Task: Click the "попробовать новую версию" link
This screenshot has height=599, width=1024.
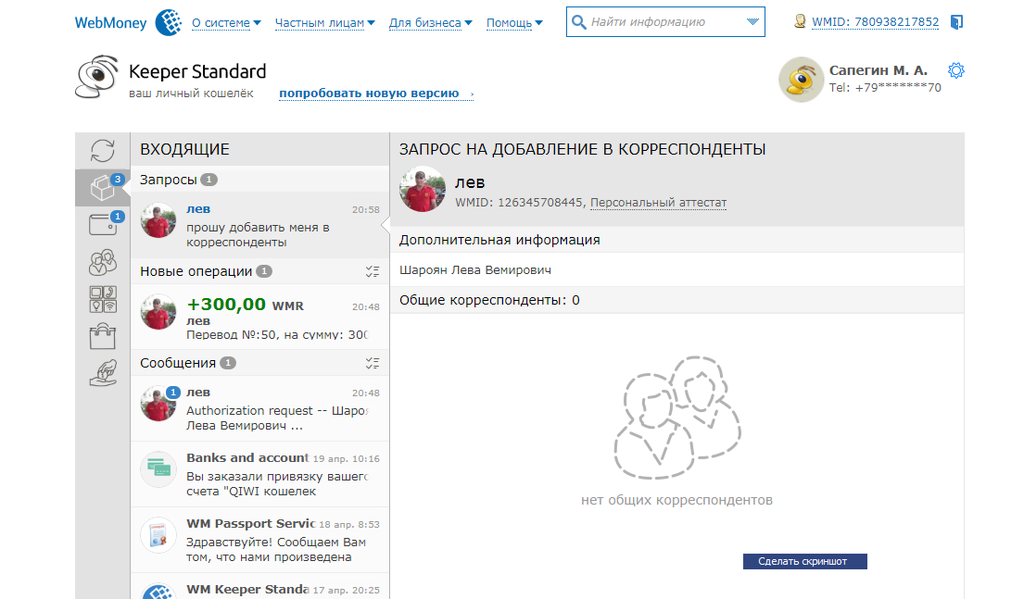Action: pos(370,94)
